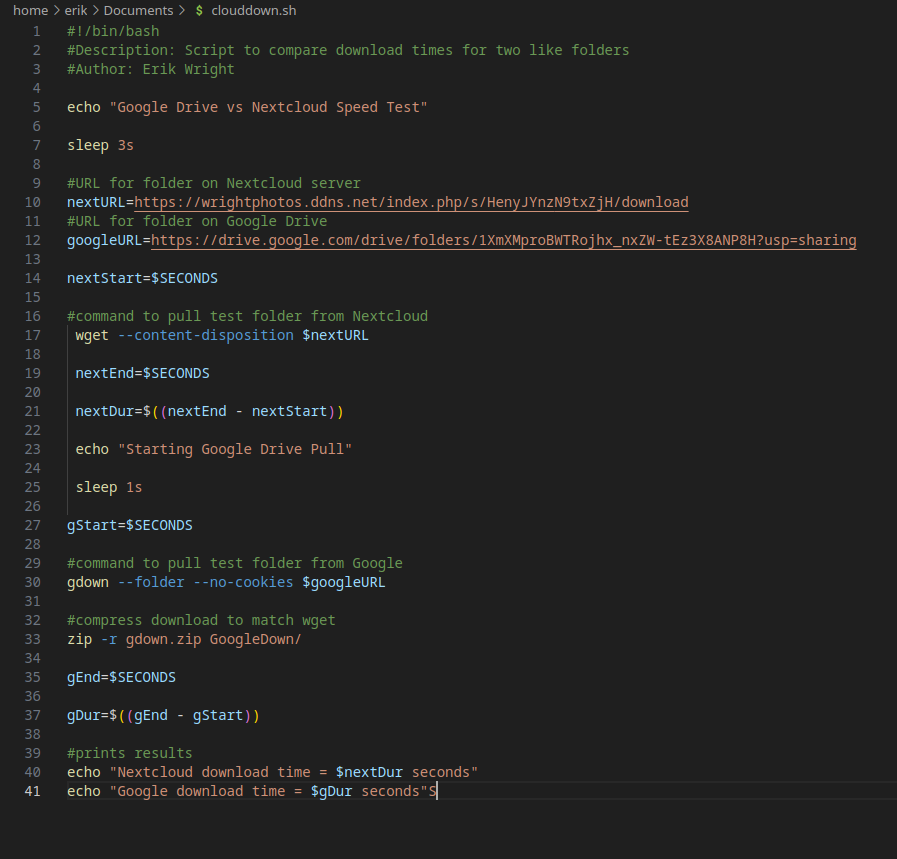Open the drive.google.com folder sharing link
Image resolution: width=897 pixels, height=859 pixels.
[x=503, y=240]
